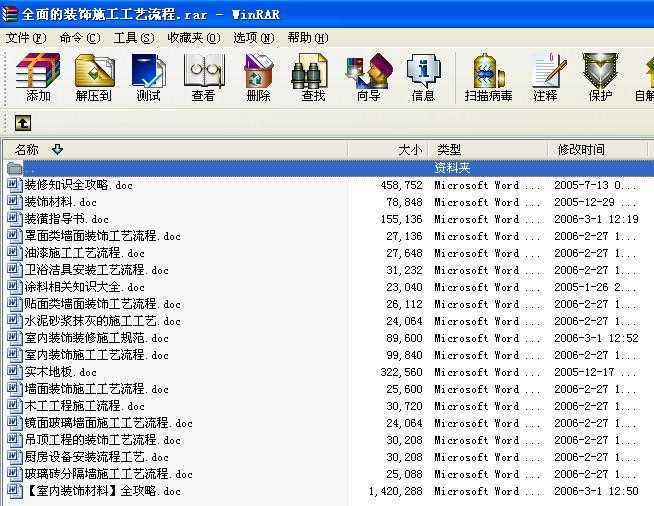Go up one folder level button

tap(23, 123)
